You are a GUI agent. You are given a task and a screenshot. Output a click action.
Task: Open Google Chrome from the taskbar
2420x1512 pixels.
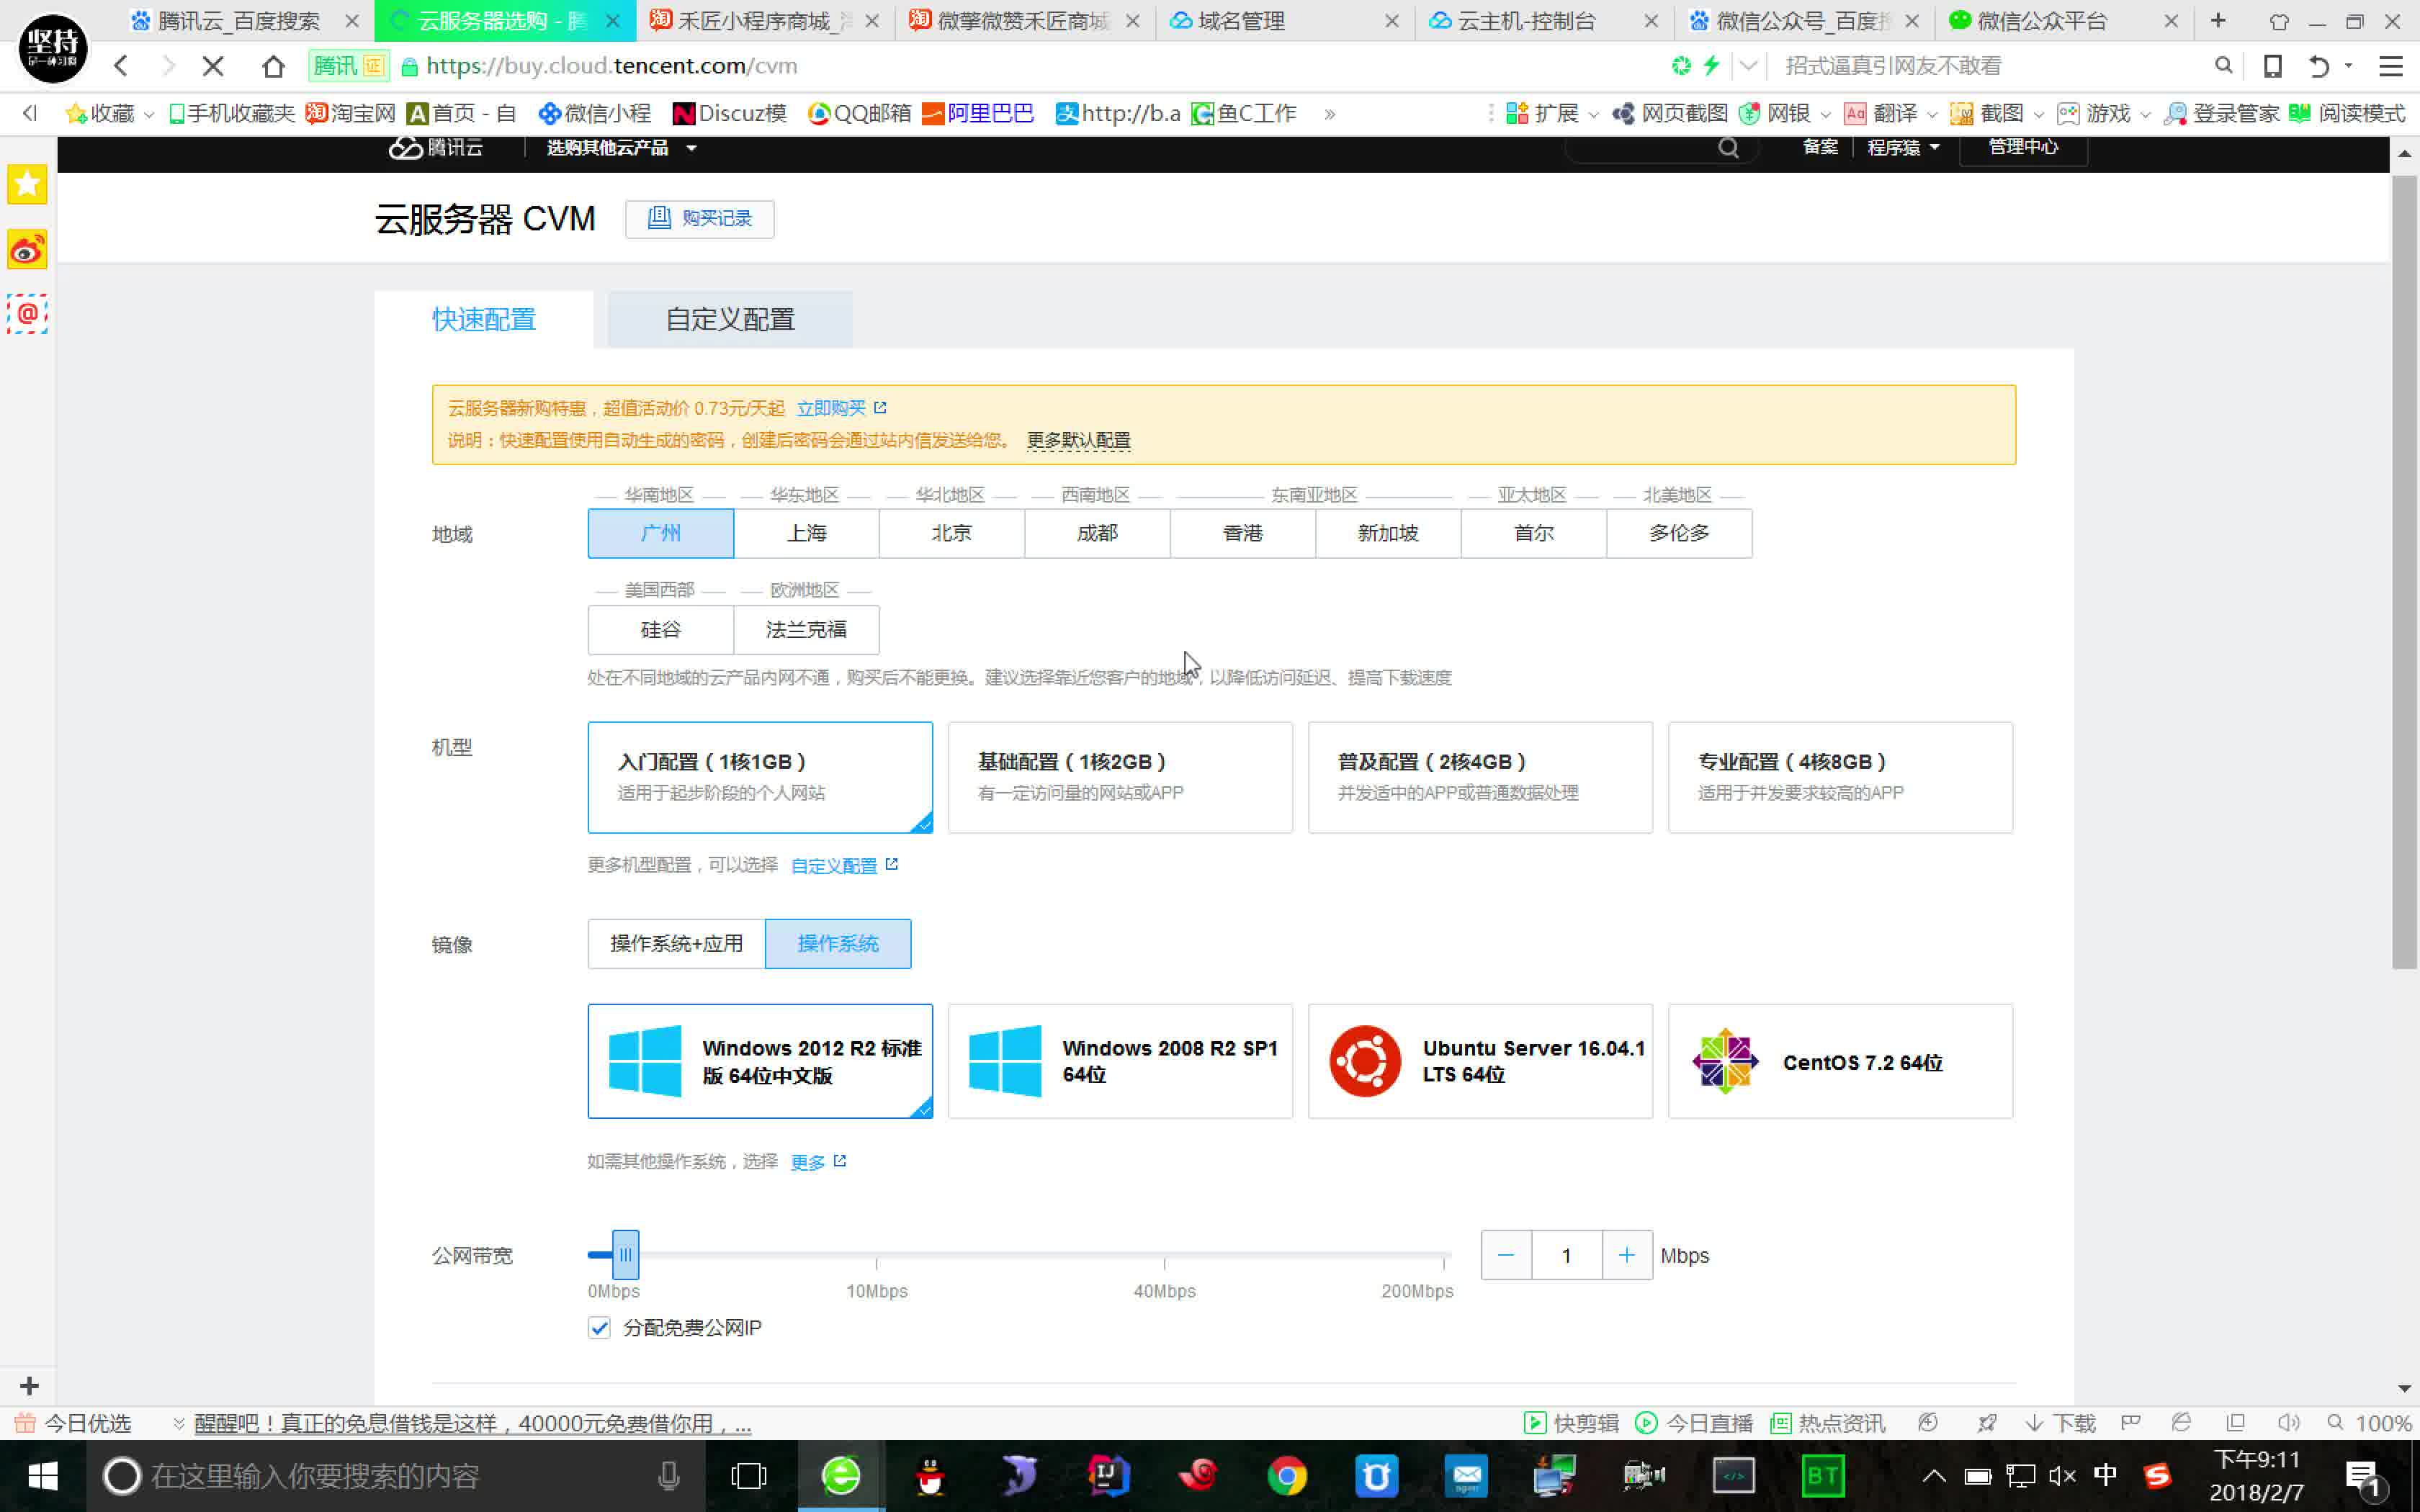click(x=1286, y=1476)
